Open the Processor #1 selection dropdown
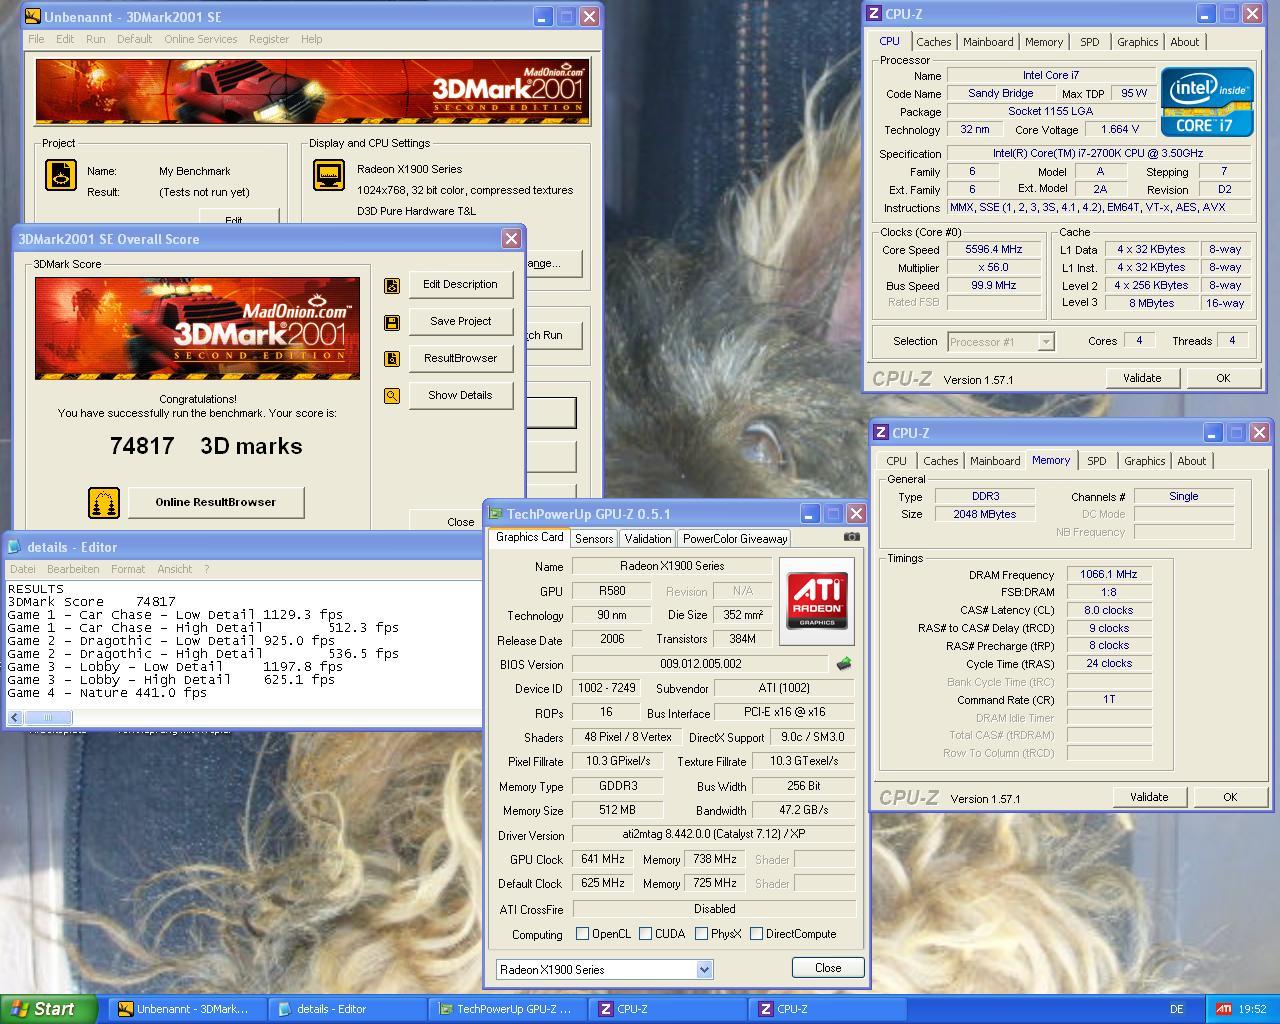 tap(1046, 342)
